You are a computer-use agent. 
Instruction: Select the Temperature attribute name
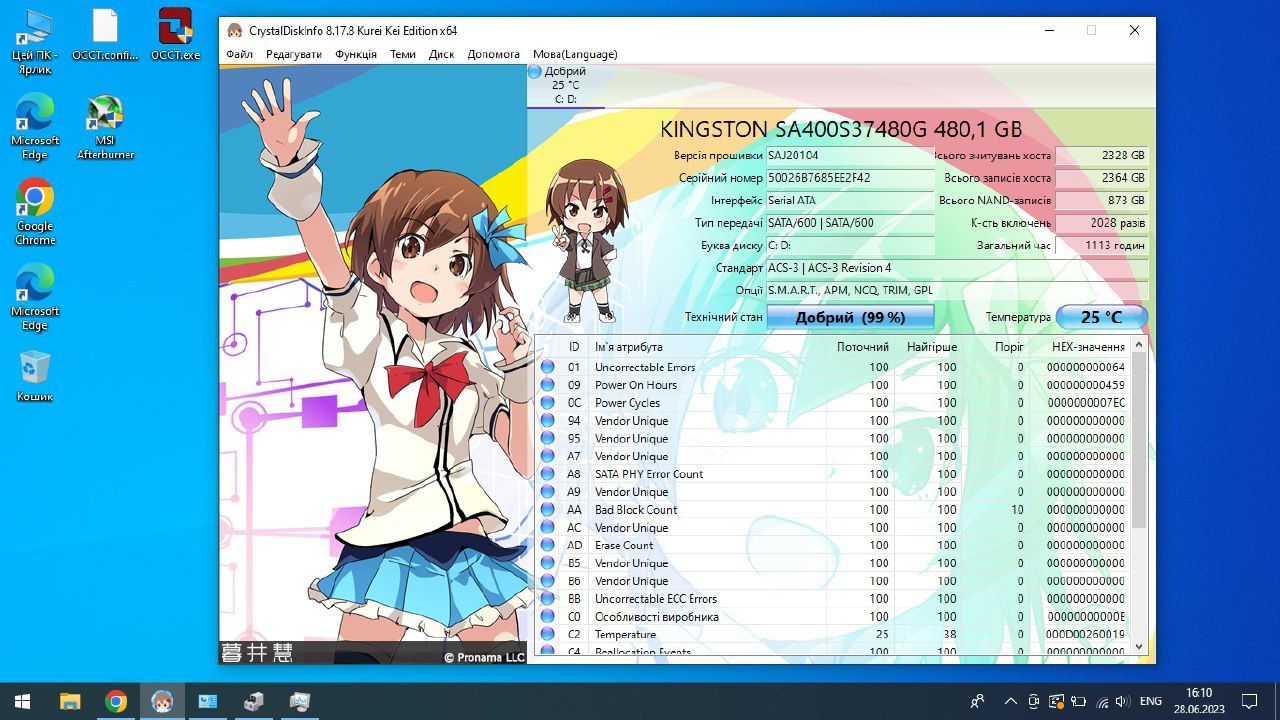click(x=626, y=634)
